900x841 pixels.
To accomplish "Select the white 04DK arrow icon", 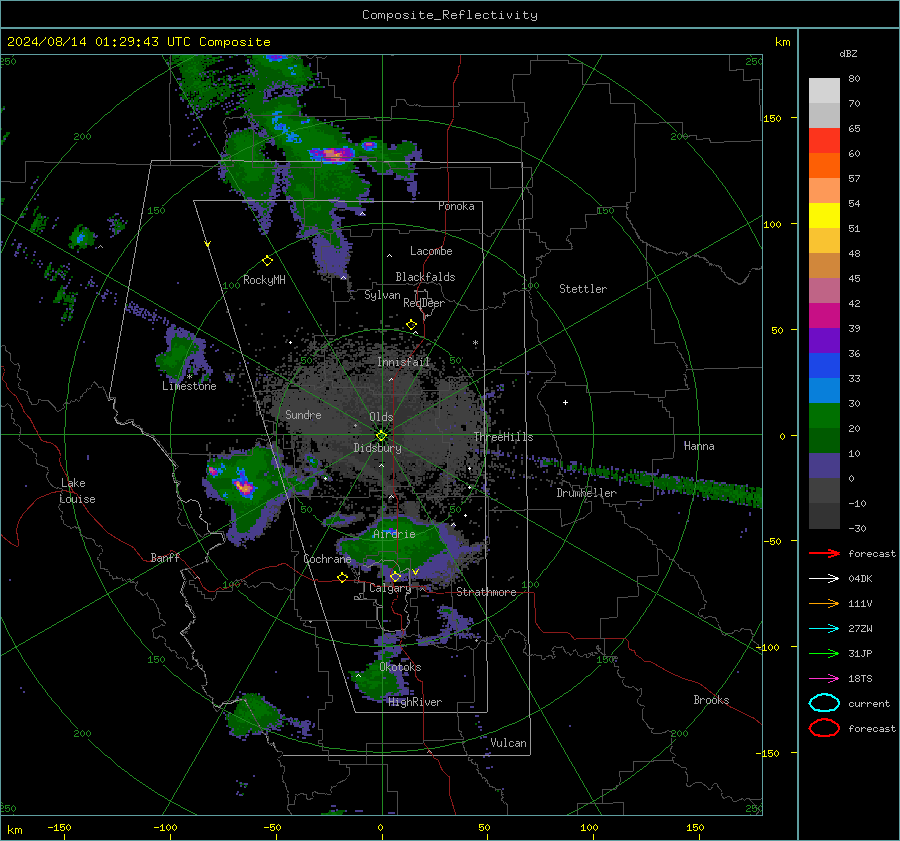I will point(824,578).
